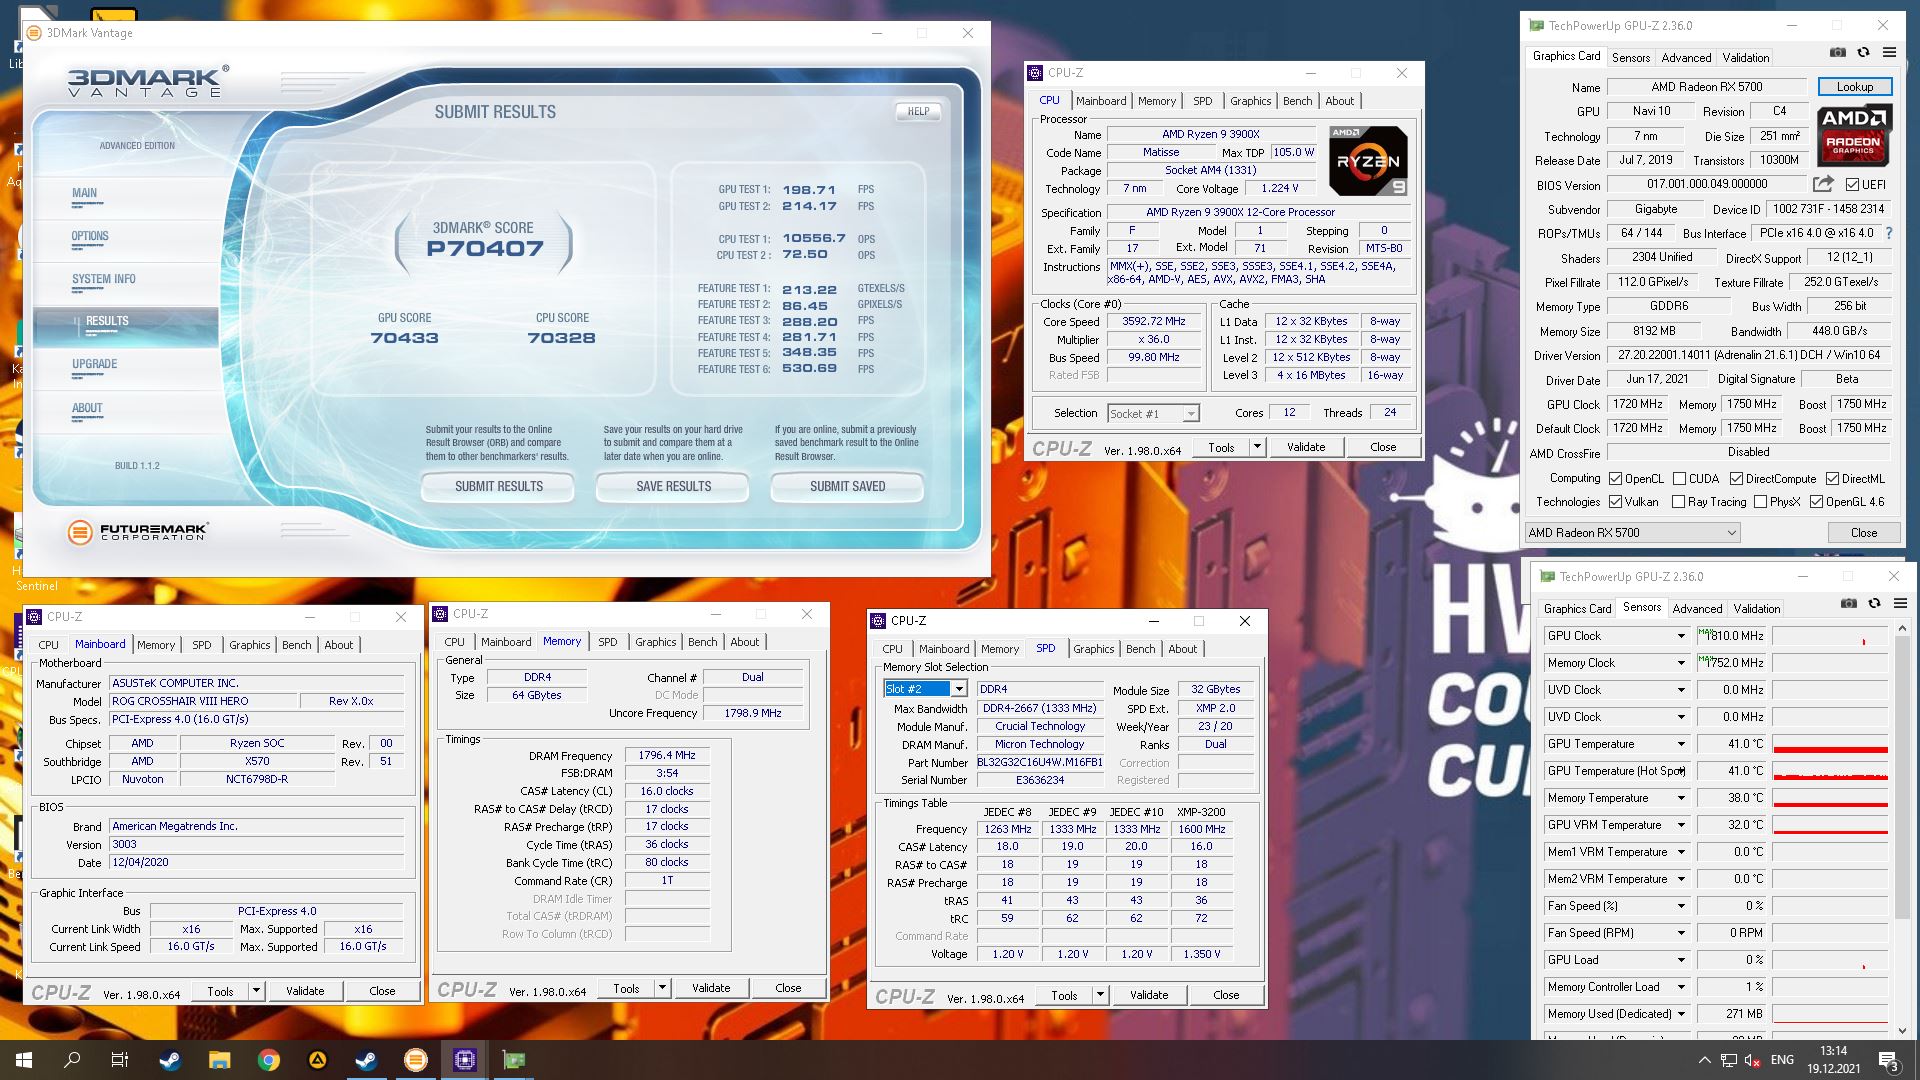Image resolution: width=1920 pixels, height=1080 pixels.
Task: Toggle the PhysX checkbox
Action: (1760, 502)
